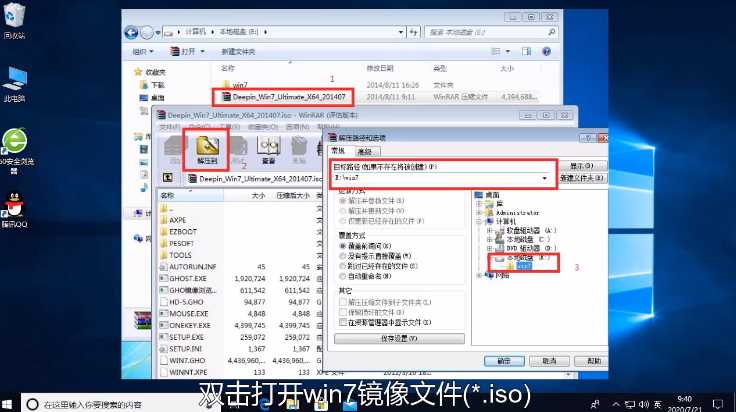Click Explorer's 新建文件夹 (New folder) toolbar button

tap(238, 52)
